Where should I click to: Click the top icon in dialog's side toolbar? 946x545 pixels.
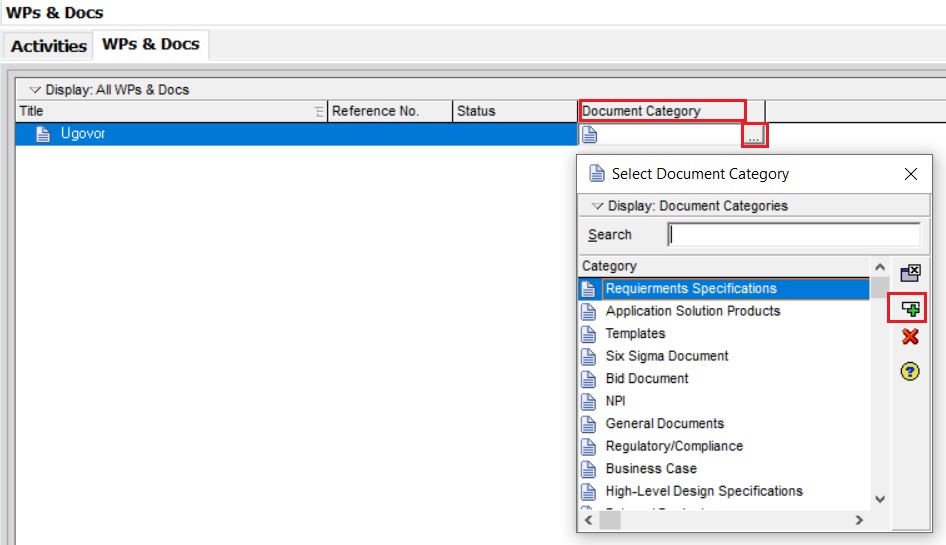[x=910, y=273]
